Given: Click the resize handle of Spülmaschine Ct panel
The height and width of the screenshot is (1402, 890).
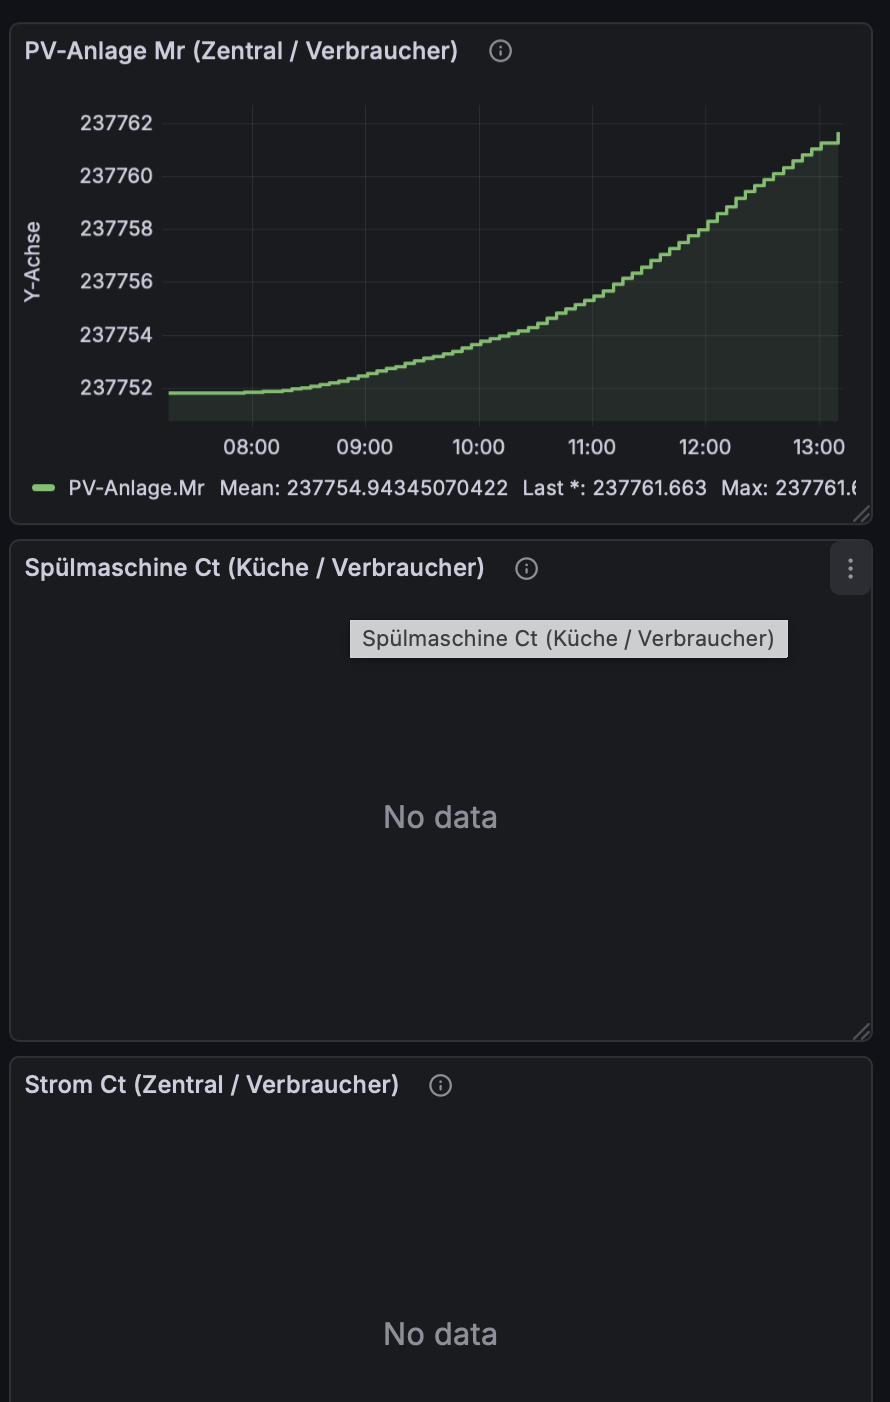Looking at the screenshot, I should [x=861, y=1031].
